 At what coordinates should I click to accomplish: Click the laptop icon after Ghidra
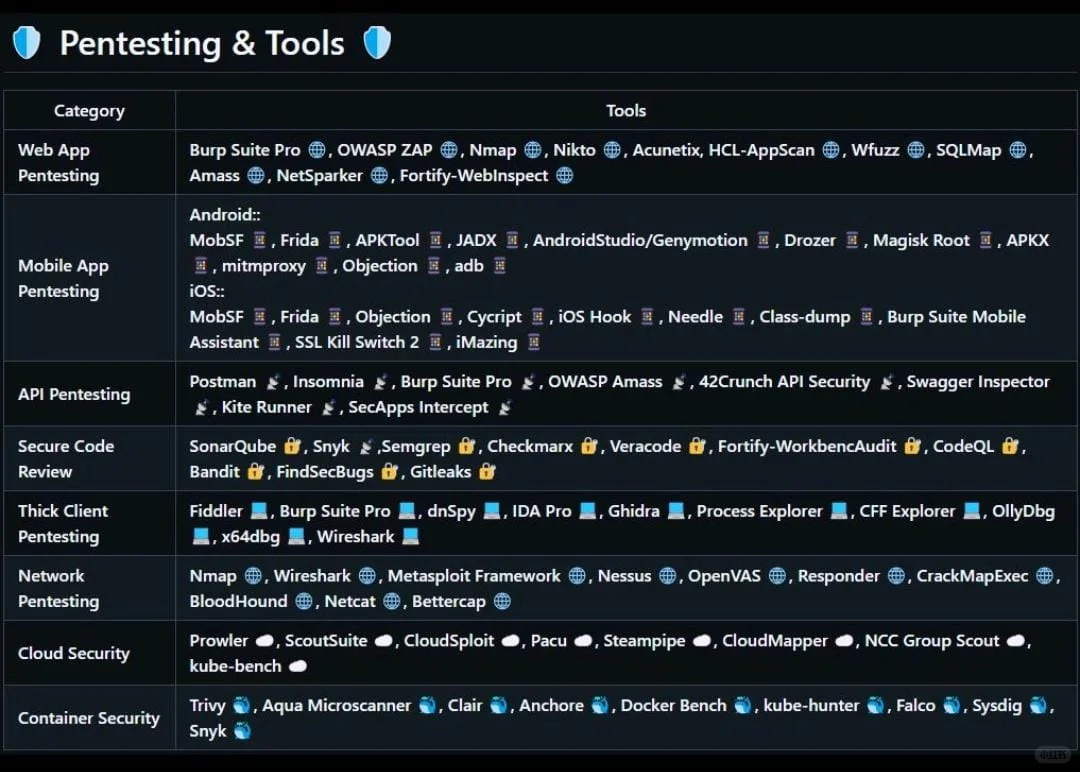(677, 511)
